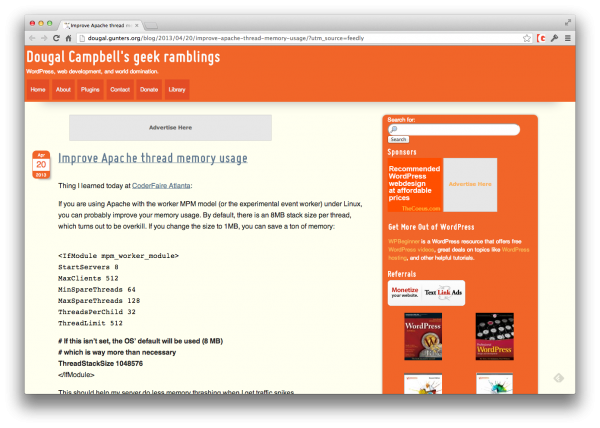Click the Advertise Here banner above the post
The height and width of the screenshot is (428, 600).
(x=170, y=128)
